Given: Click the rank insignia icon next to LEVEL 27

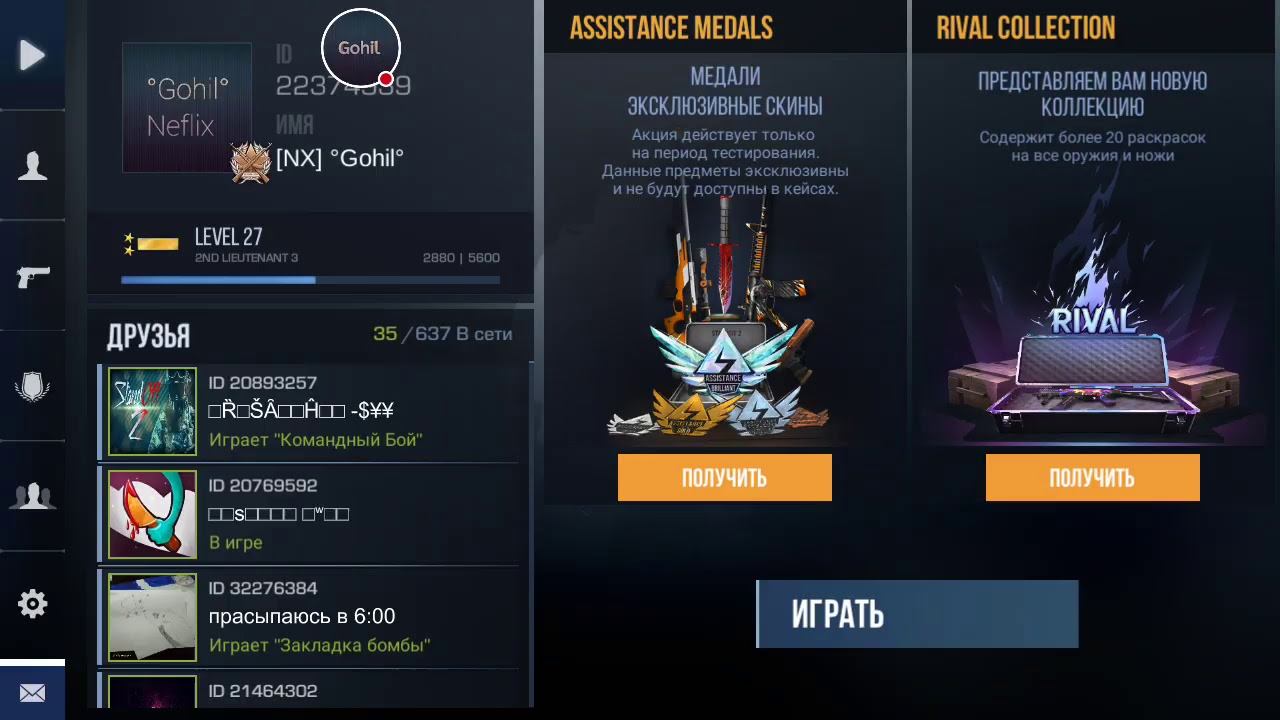Looking at the screenshot, I should tap(150, 244).
